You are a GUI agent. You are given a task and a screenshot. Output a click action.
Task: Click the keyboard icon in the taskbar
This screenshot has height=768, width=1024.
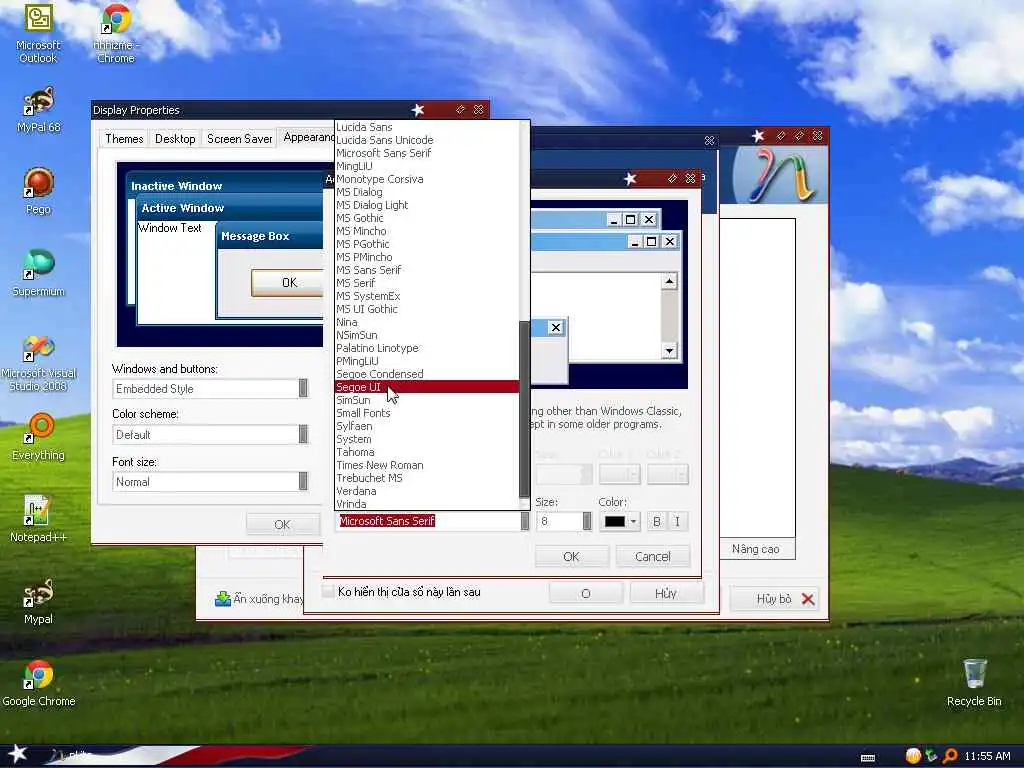tap(868, 758)
